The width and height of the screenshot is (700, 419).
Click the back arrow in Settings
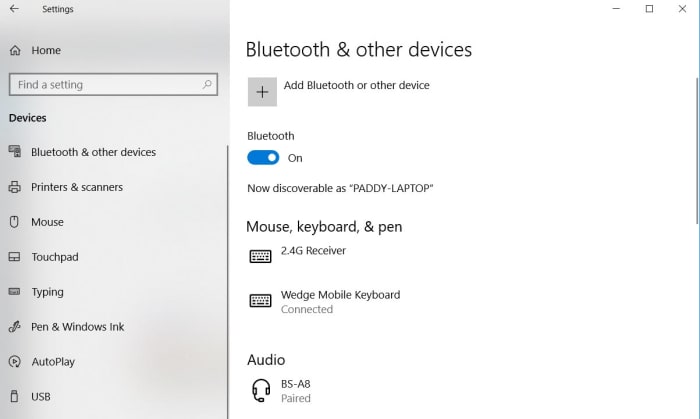(x=14, y=10)
